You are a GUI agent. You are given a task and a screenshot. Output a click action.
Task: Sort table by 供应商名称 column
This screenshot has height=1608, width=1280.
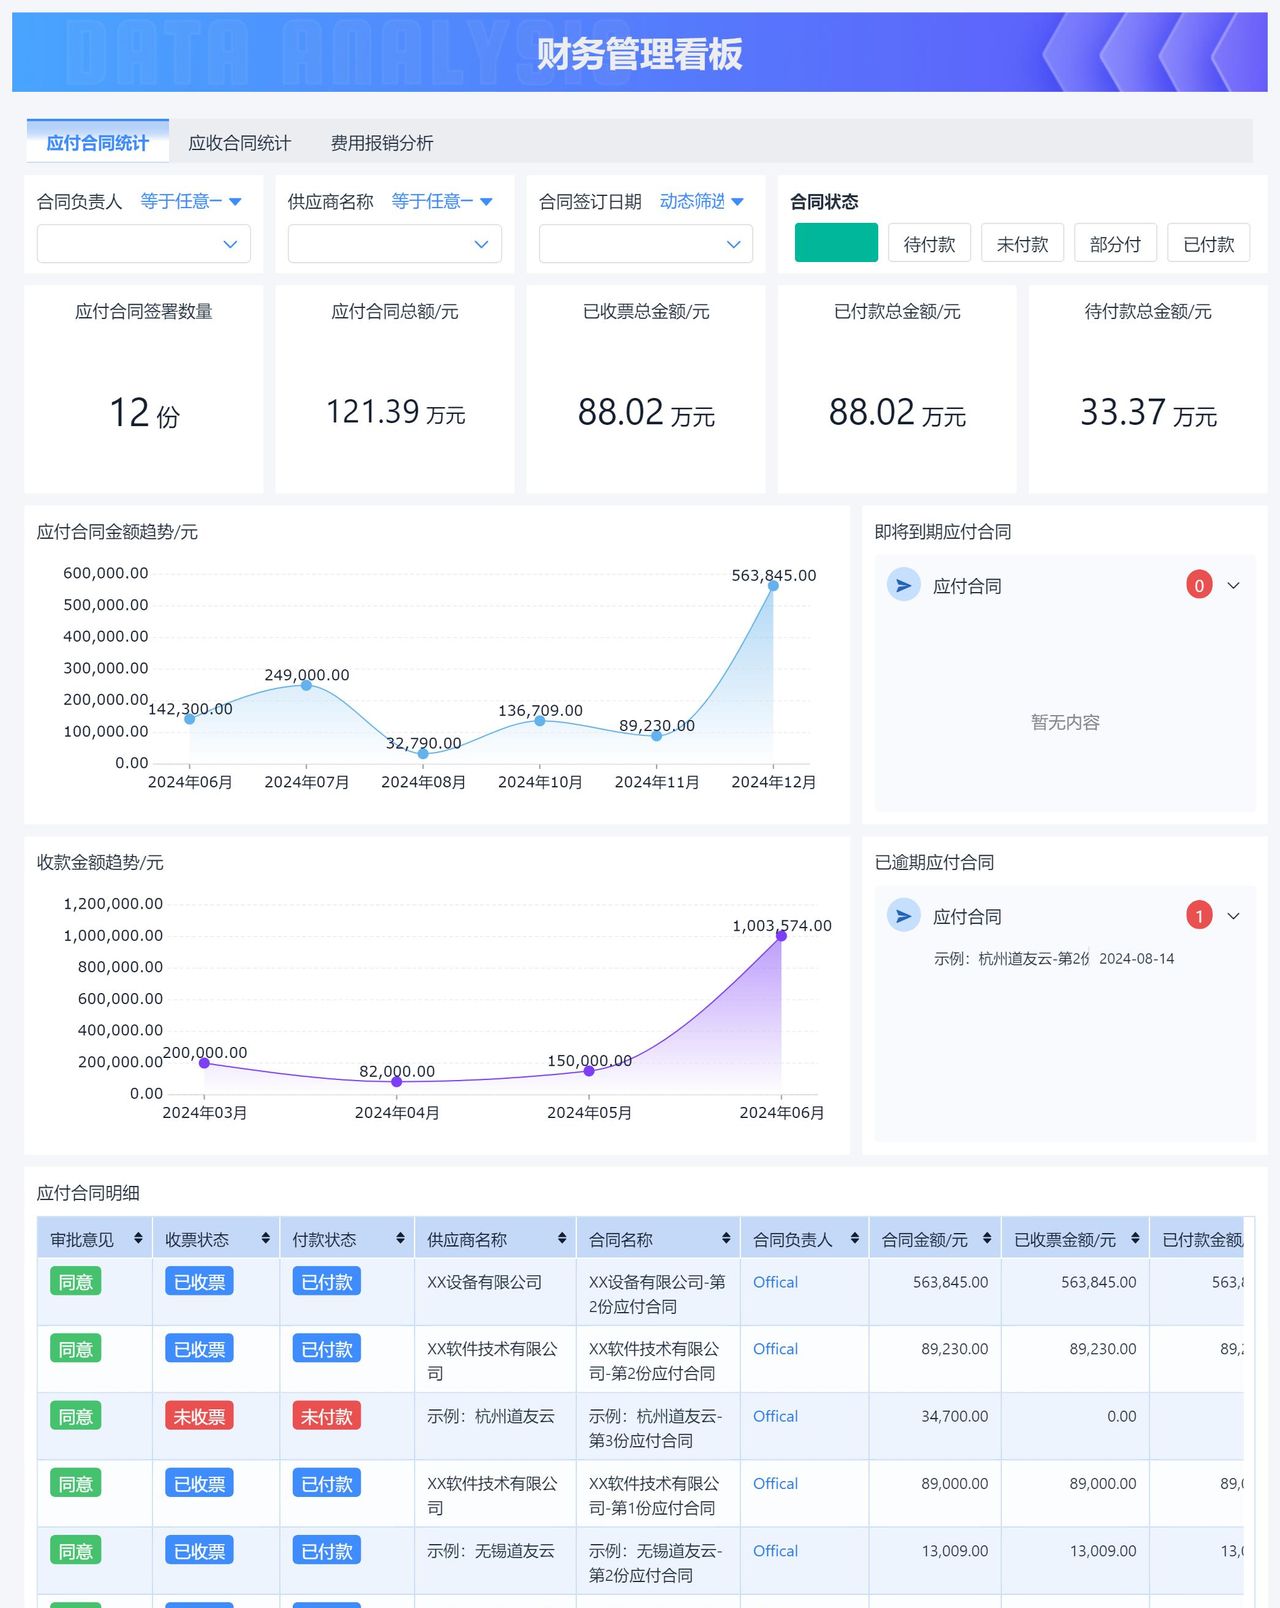click(562, 1238)
